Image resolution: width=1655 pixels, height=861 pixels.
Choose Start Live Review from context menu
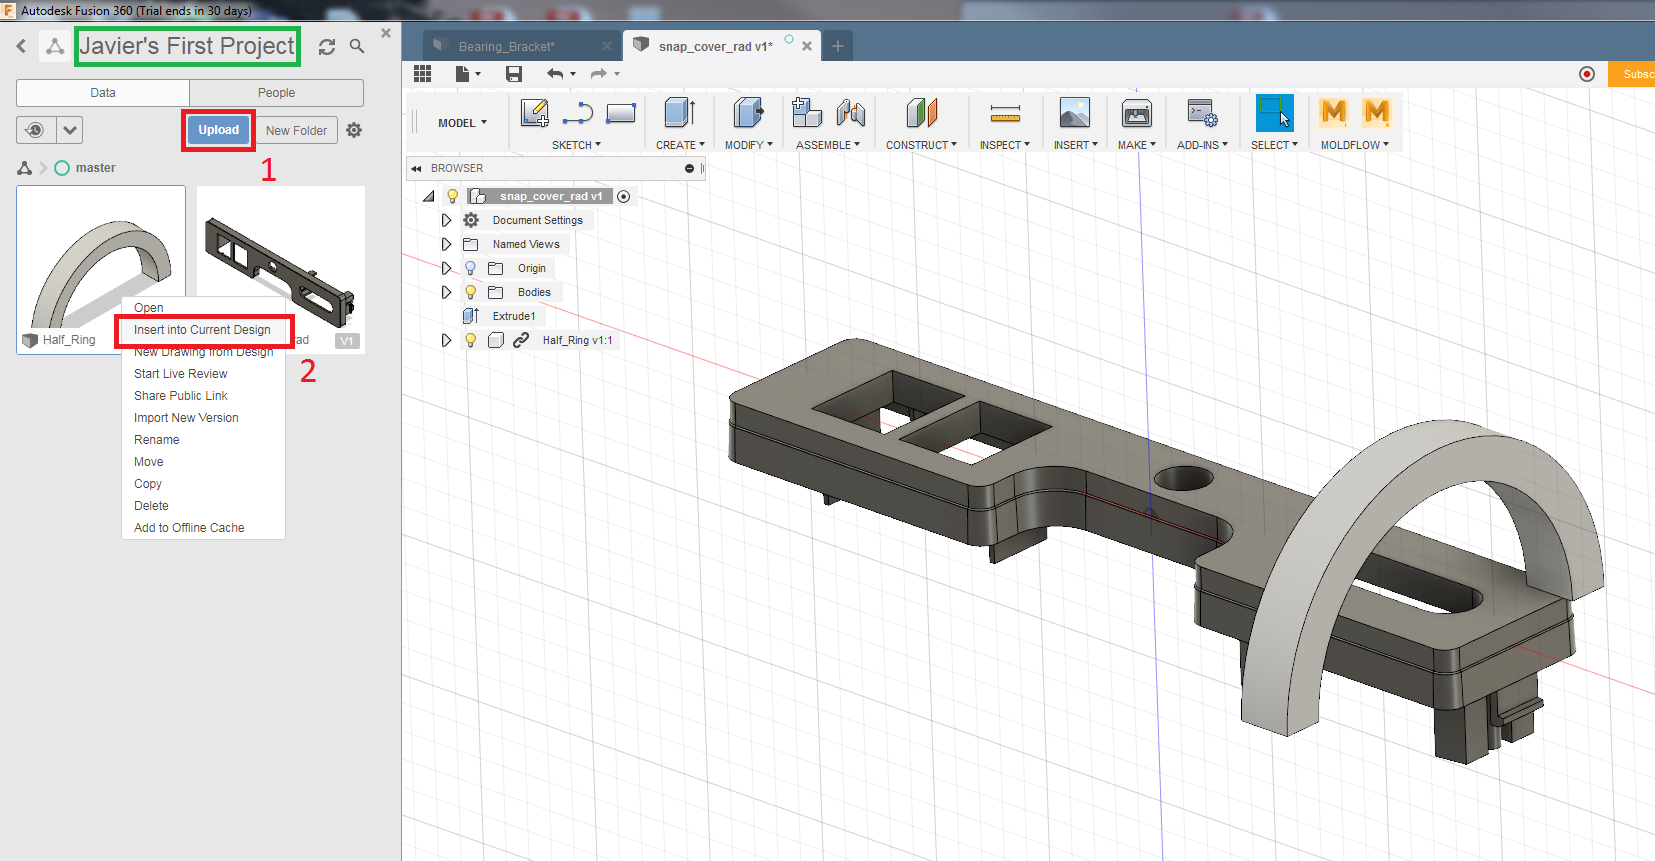[x=181, y=374]
